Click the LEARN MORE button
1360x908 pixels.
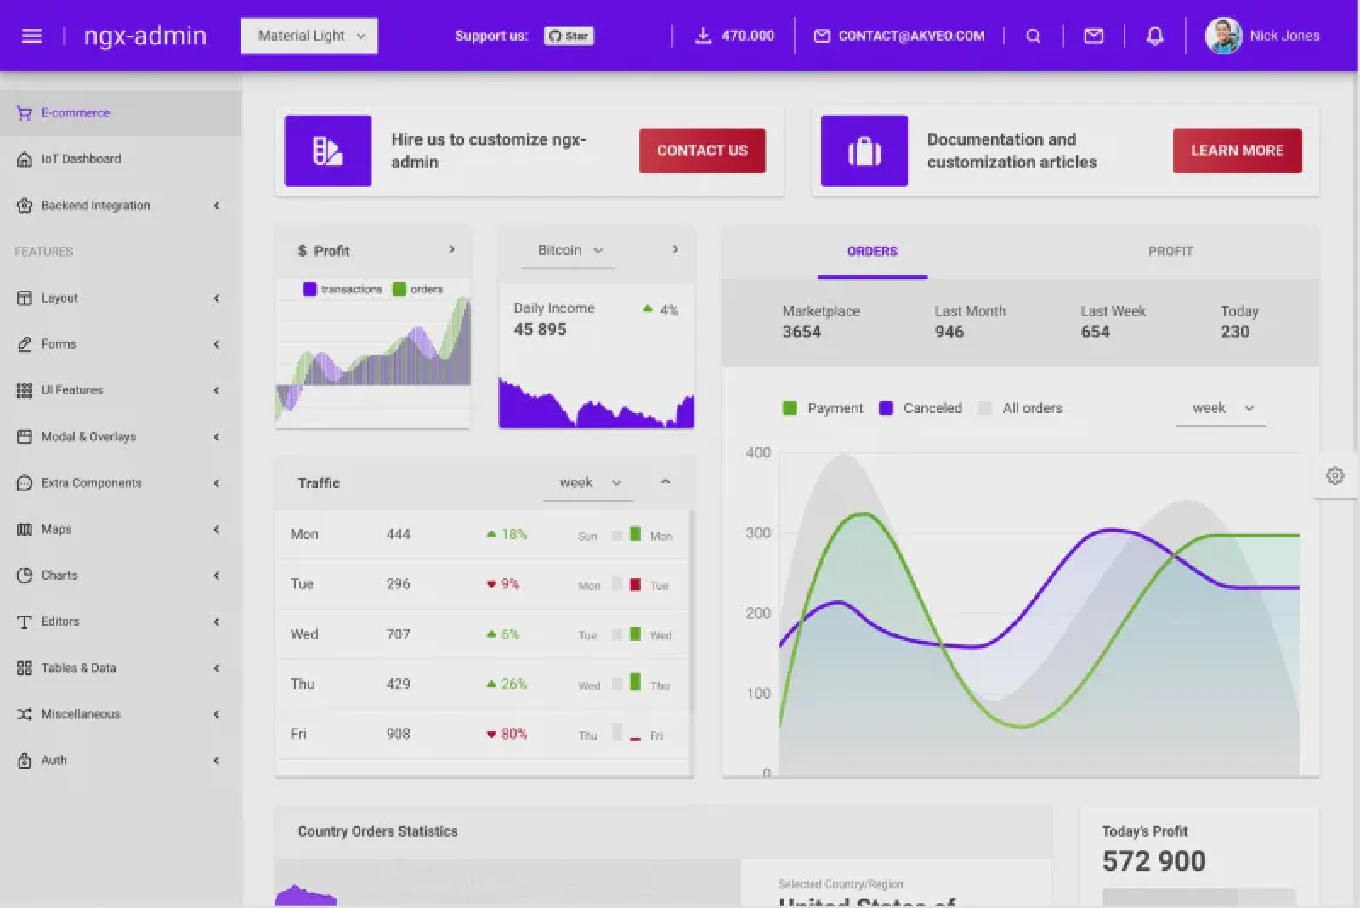1237,151
